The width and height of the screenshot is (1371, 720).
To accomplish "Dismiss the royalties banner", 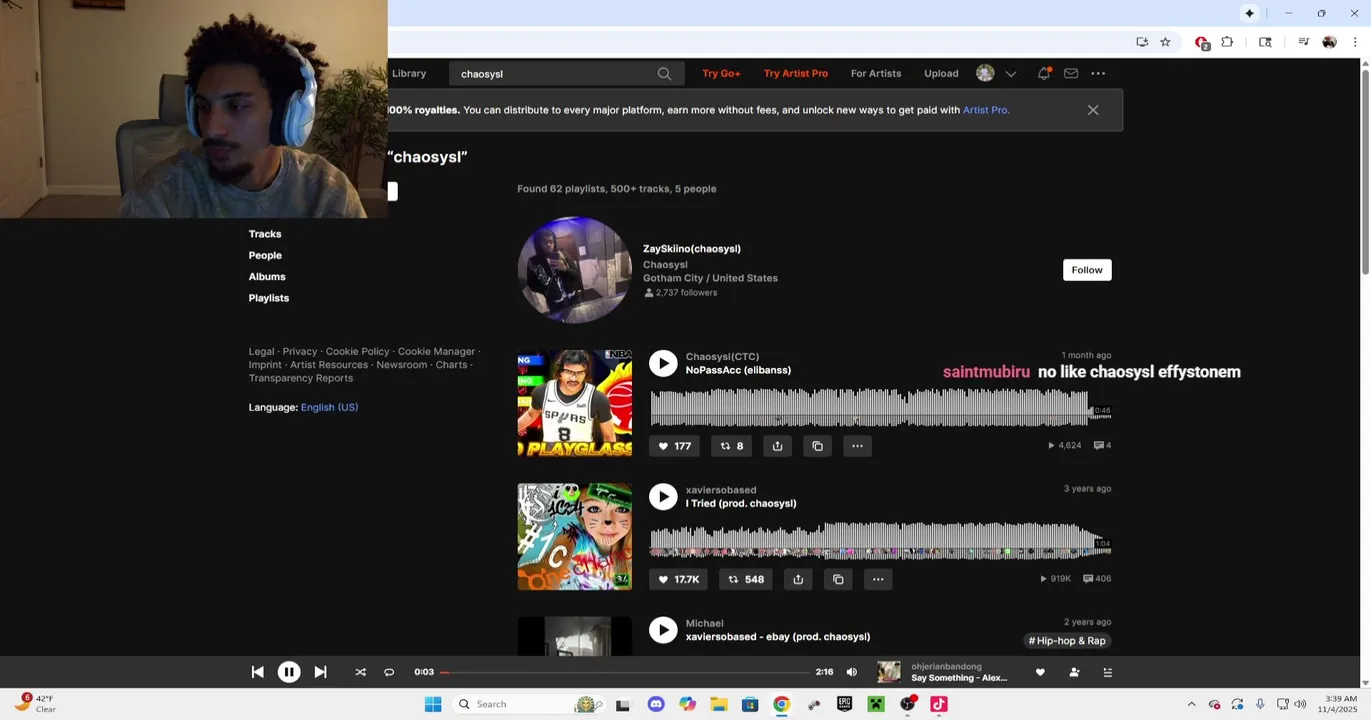I will click(x=1093, y=110).
